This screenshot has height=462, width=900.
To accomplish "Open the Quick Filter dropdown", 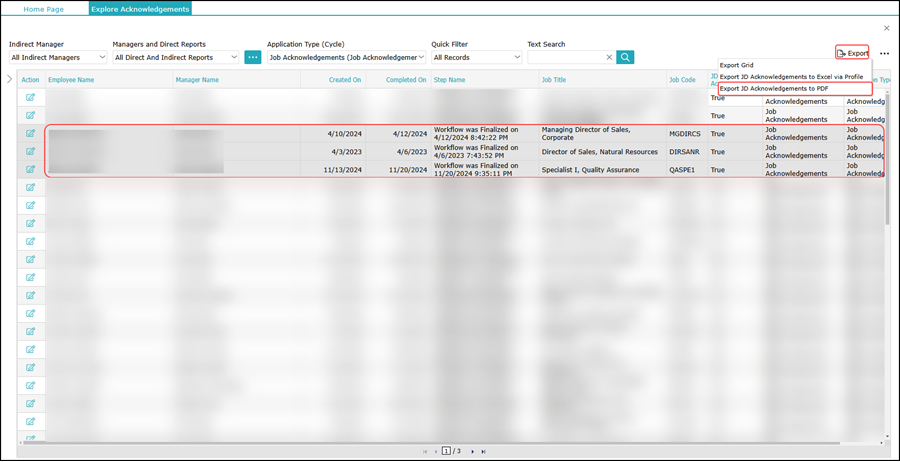I will tap(476, 58).
